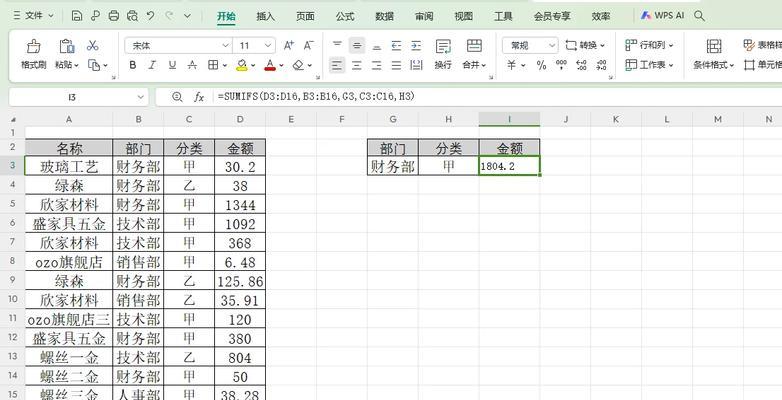
Task: Increase indent in the cell
Action: (416, 46)
